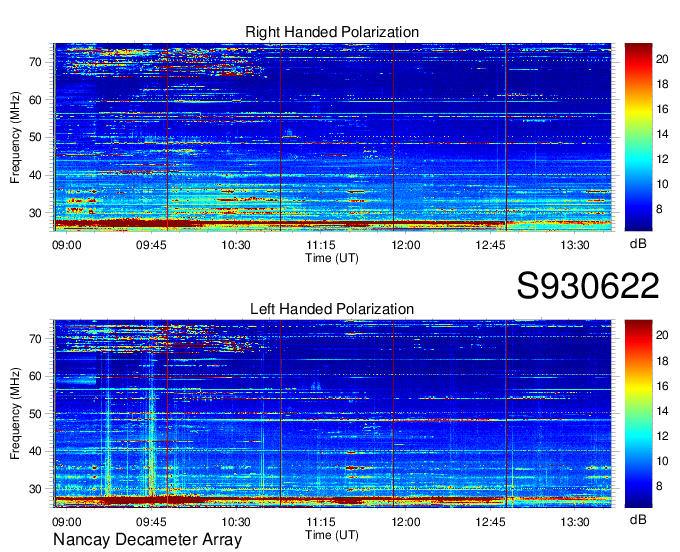Click the 13:30 tick under Right Handed plot

[x=575, y=245]
